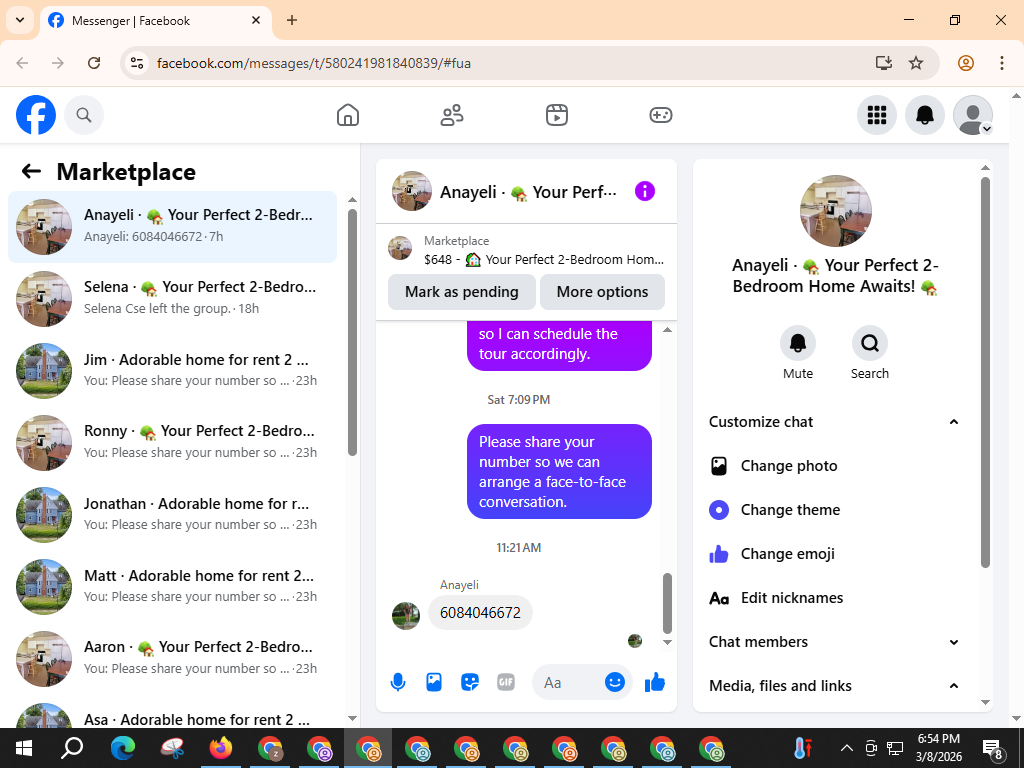Launch Microsoft Edge from taskbar
Viewport: 1024px width, 768px height.
click(x=123, y=748)
